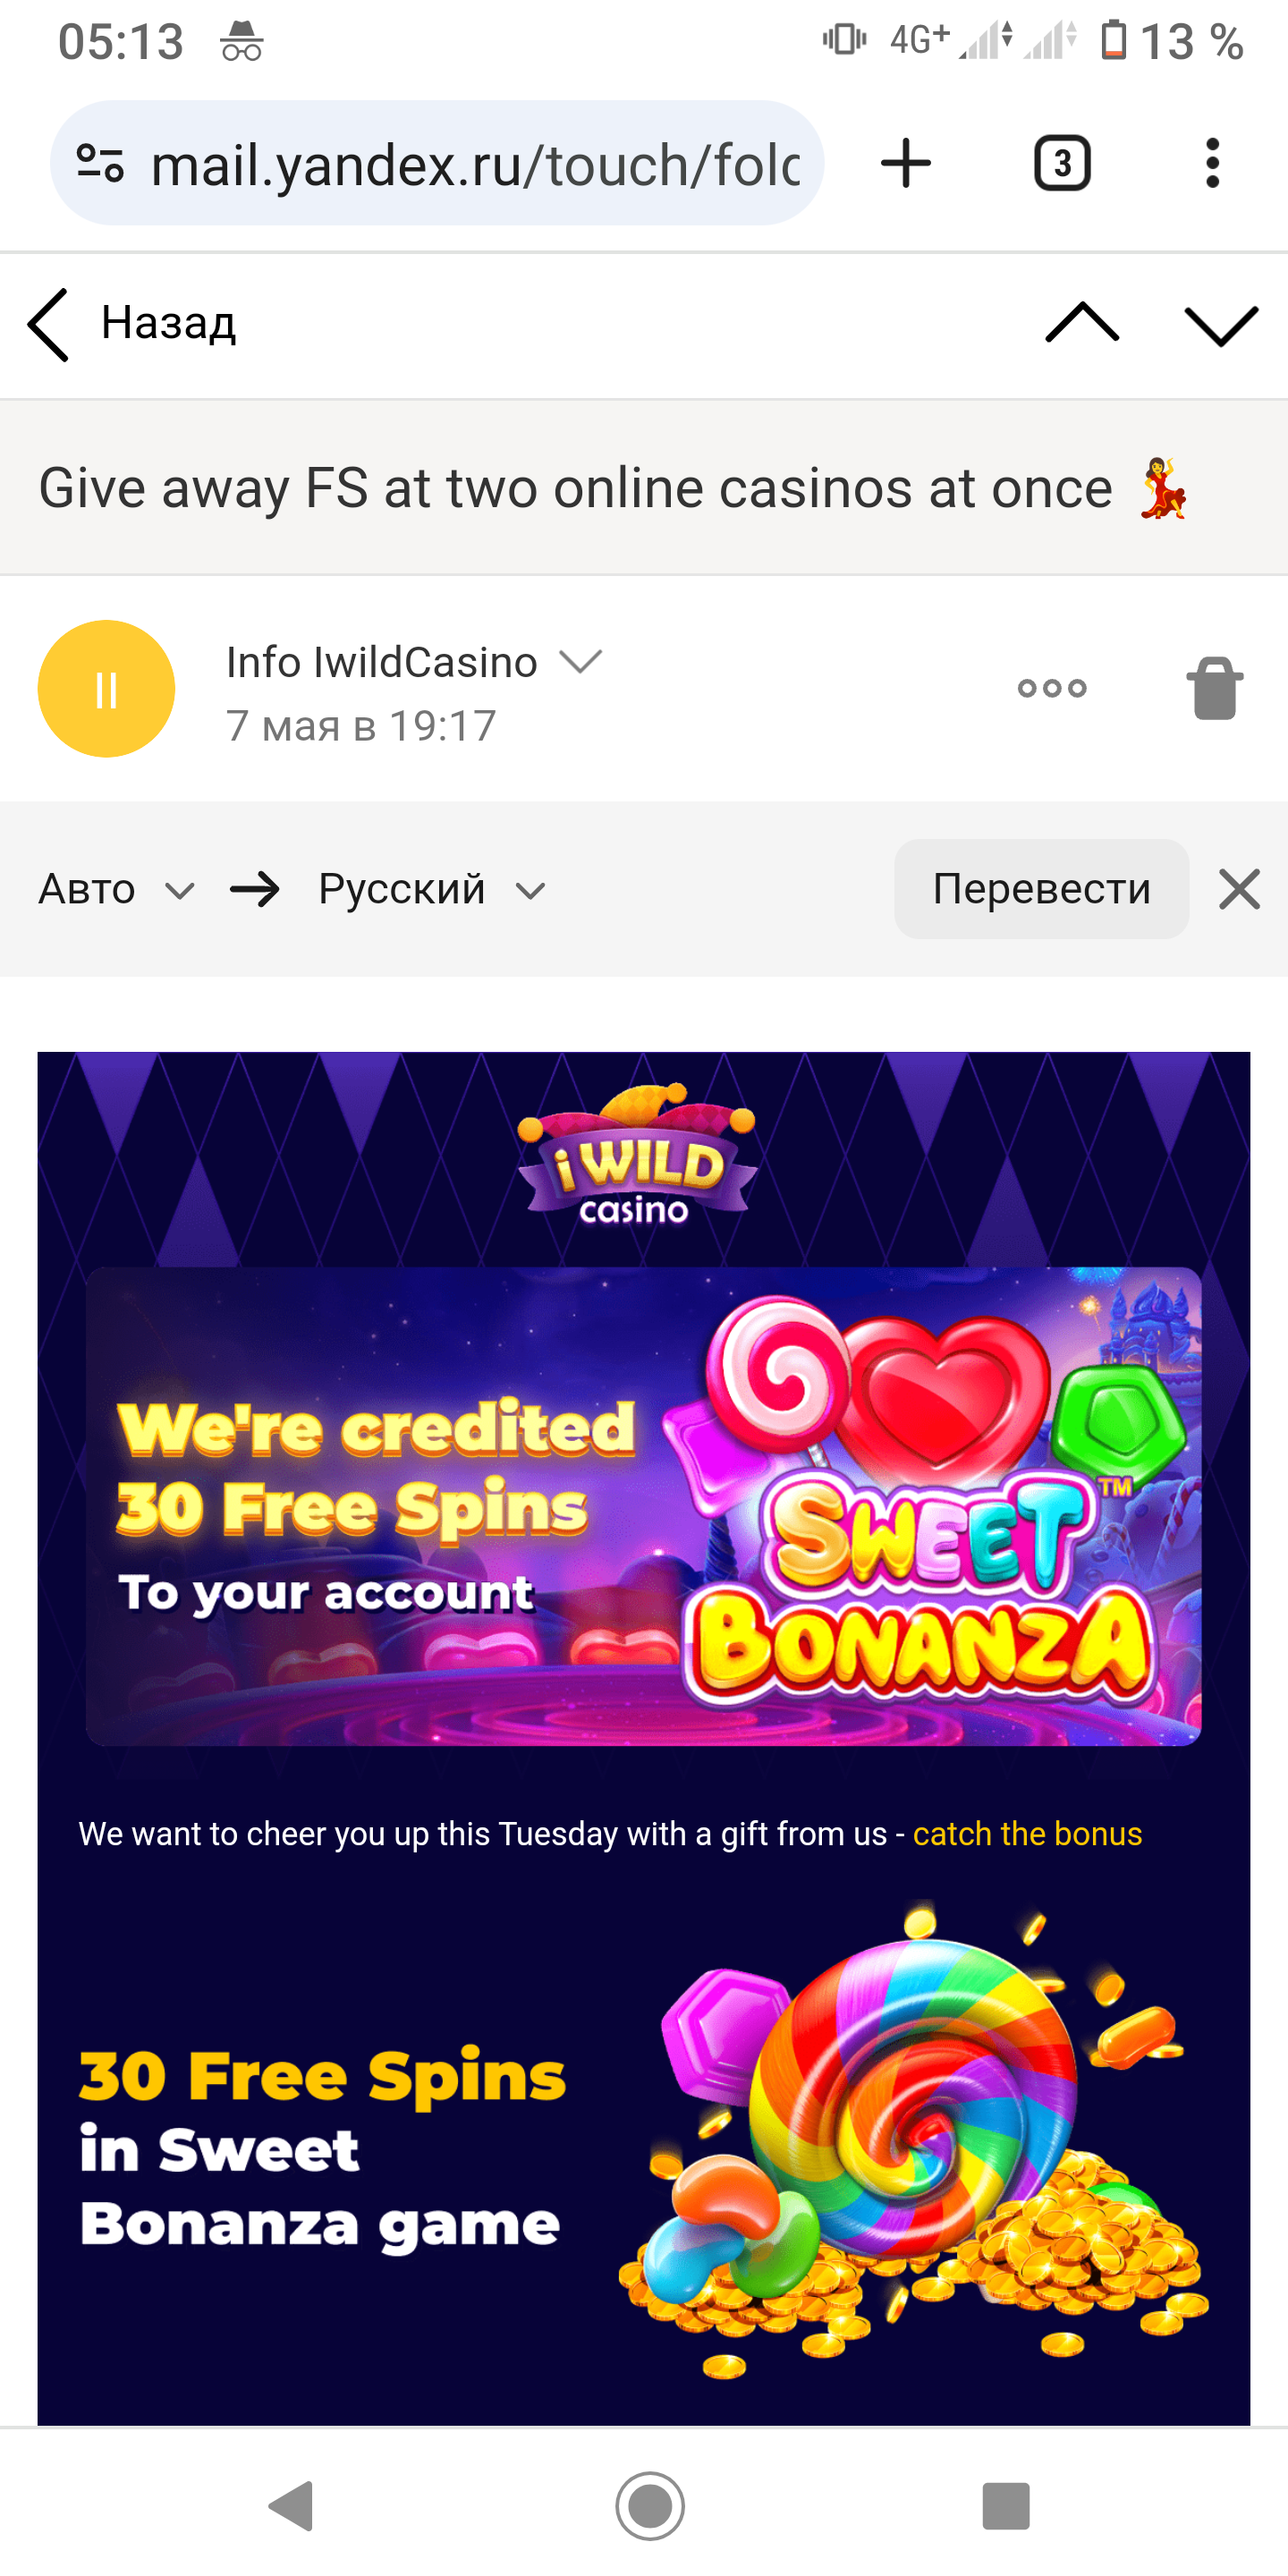Open new browser tab with plus icon
This screenshot has height=2576, width=1288.
click(906, 163)
